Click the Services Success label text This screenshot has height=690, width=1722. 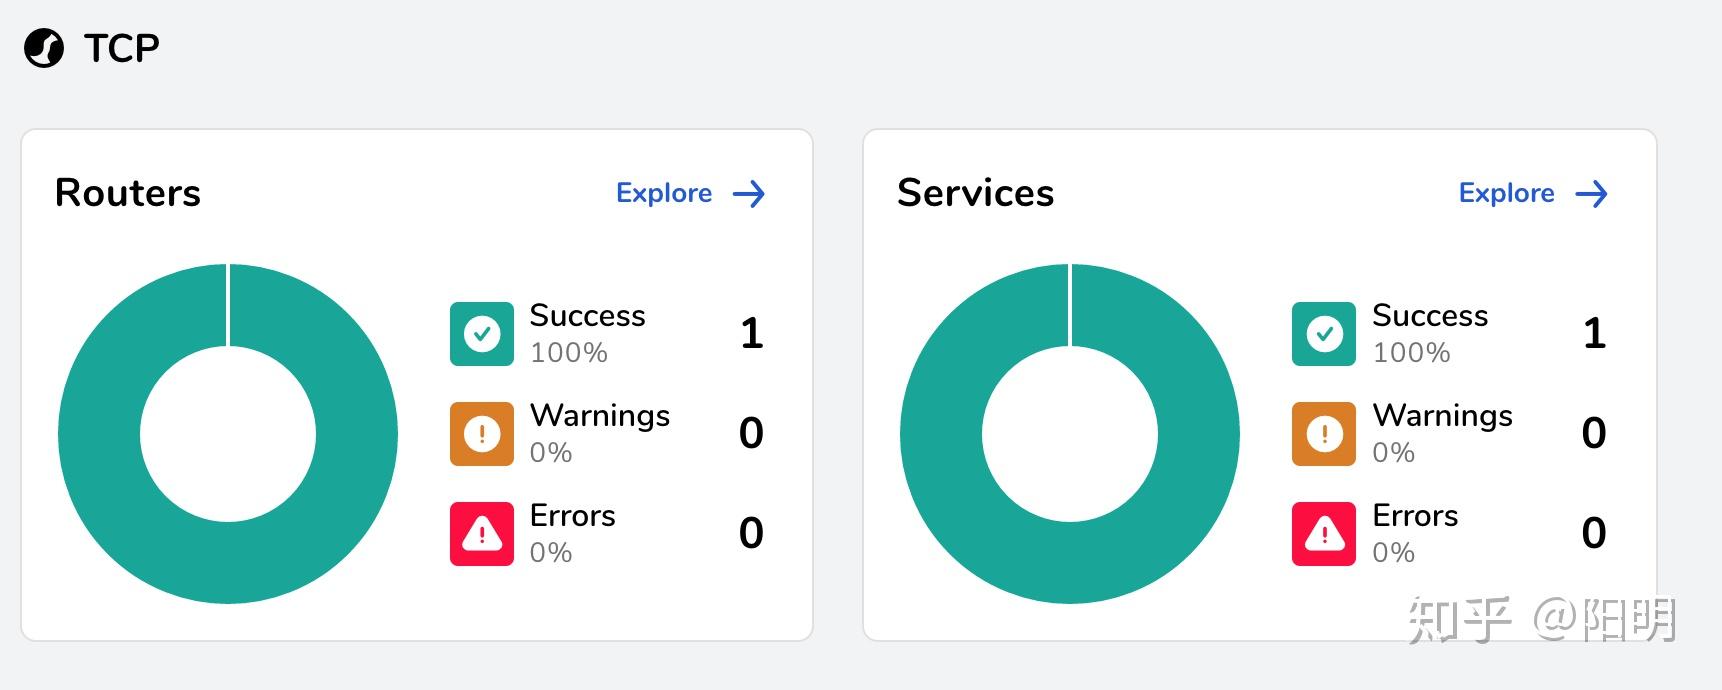[1430, 316]
